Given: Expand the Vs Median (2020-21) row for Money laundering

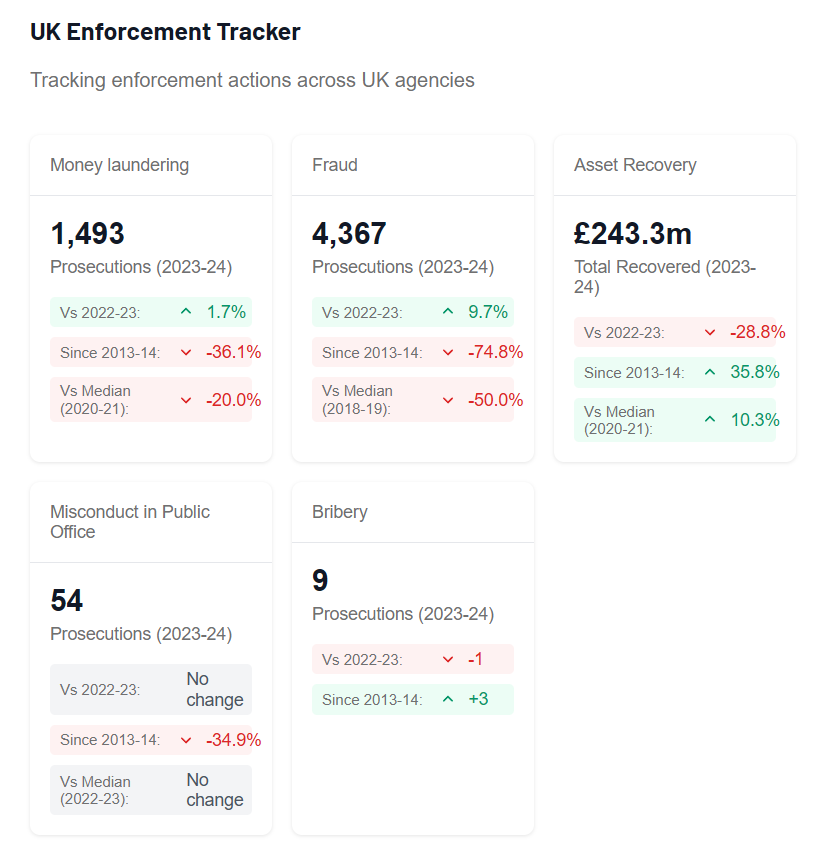Looking at the screenshot, I should 150,398.
